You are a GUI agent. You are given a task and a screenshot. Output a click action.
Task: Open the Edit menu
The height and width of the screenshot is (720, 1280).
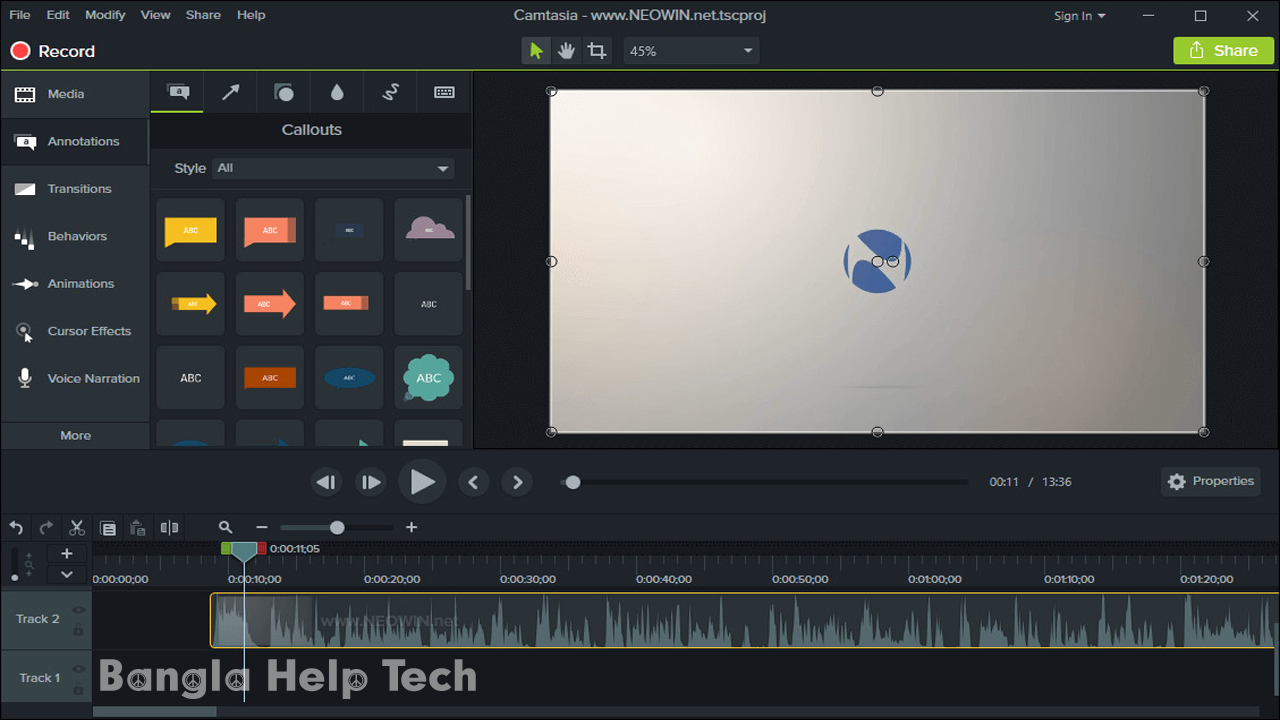tap(58, 15)
